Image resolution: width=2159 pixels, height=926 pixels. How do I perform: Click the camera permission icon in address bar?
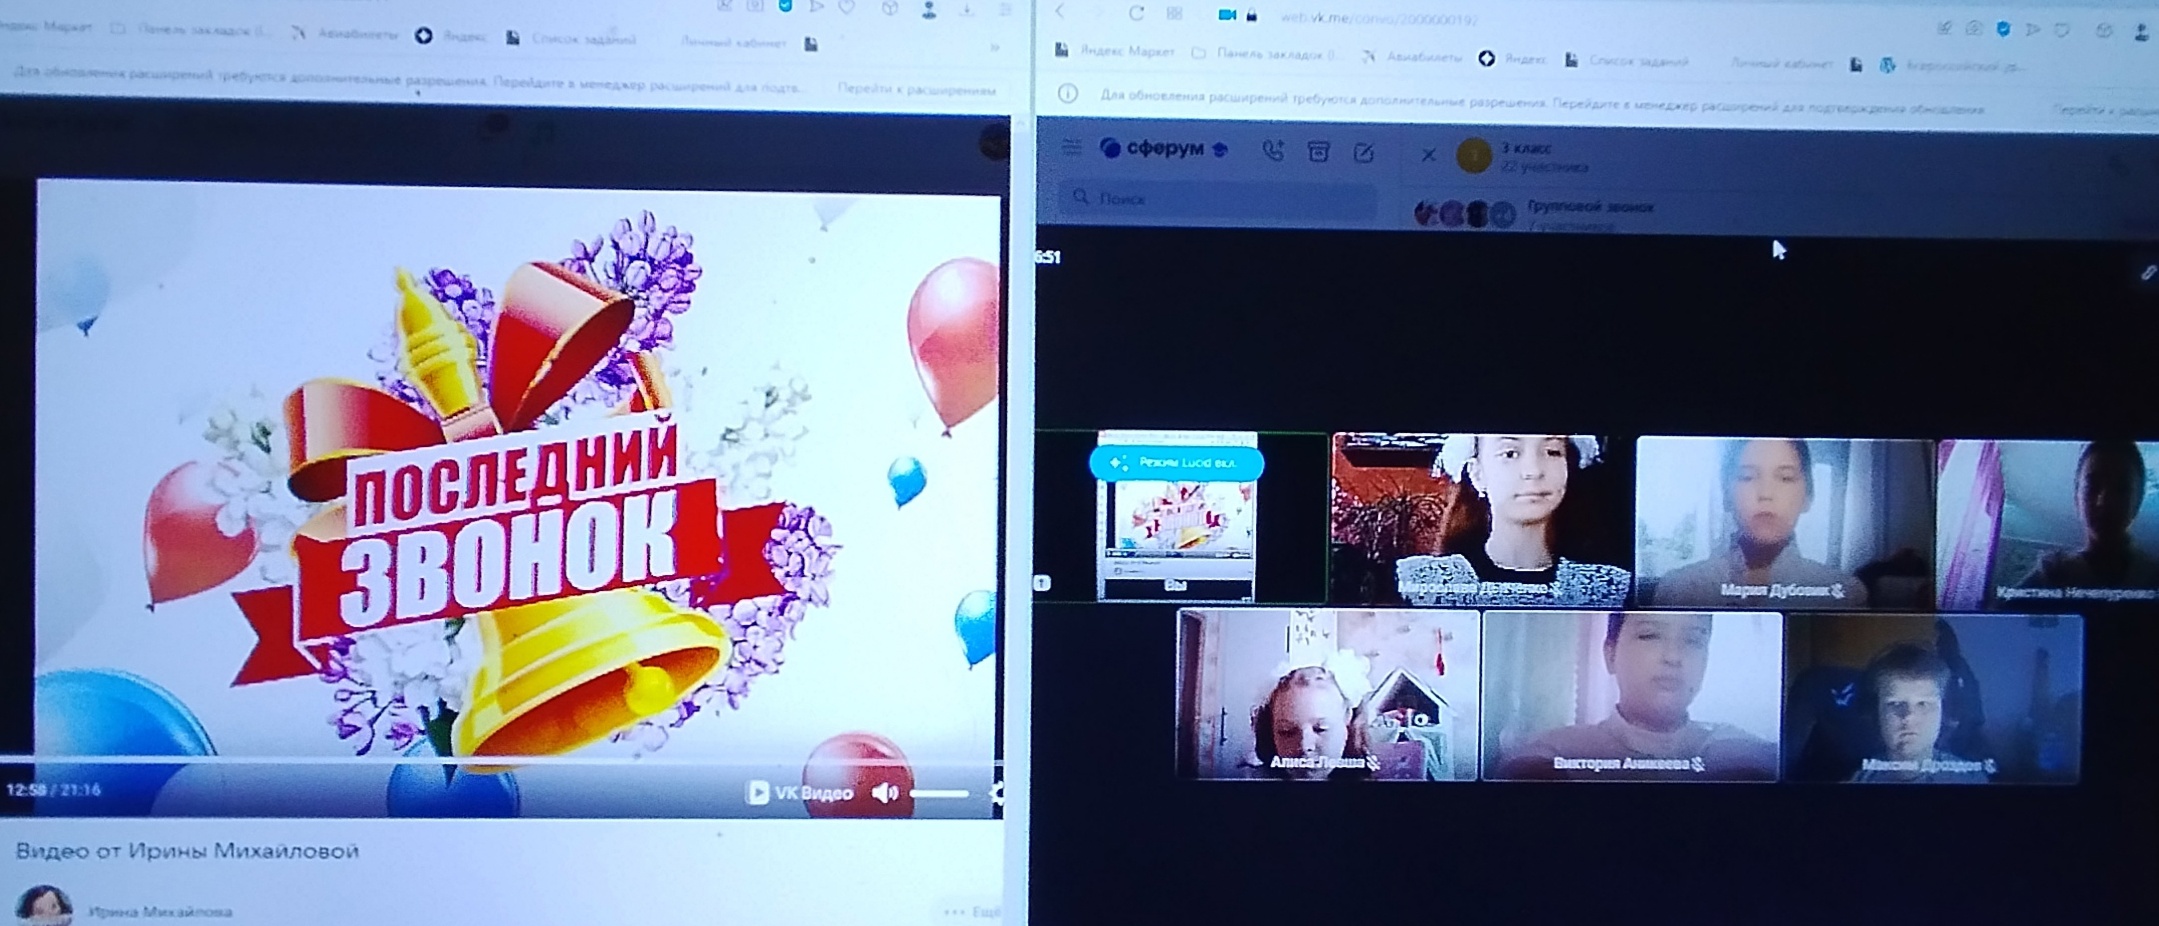tap(1227, 15)
